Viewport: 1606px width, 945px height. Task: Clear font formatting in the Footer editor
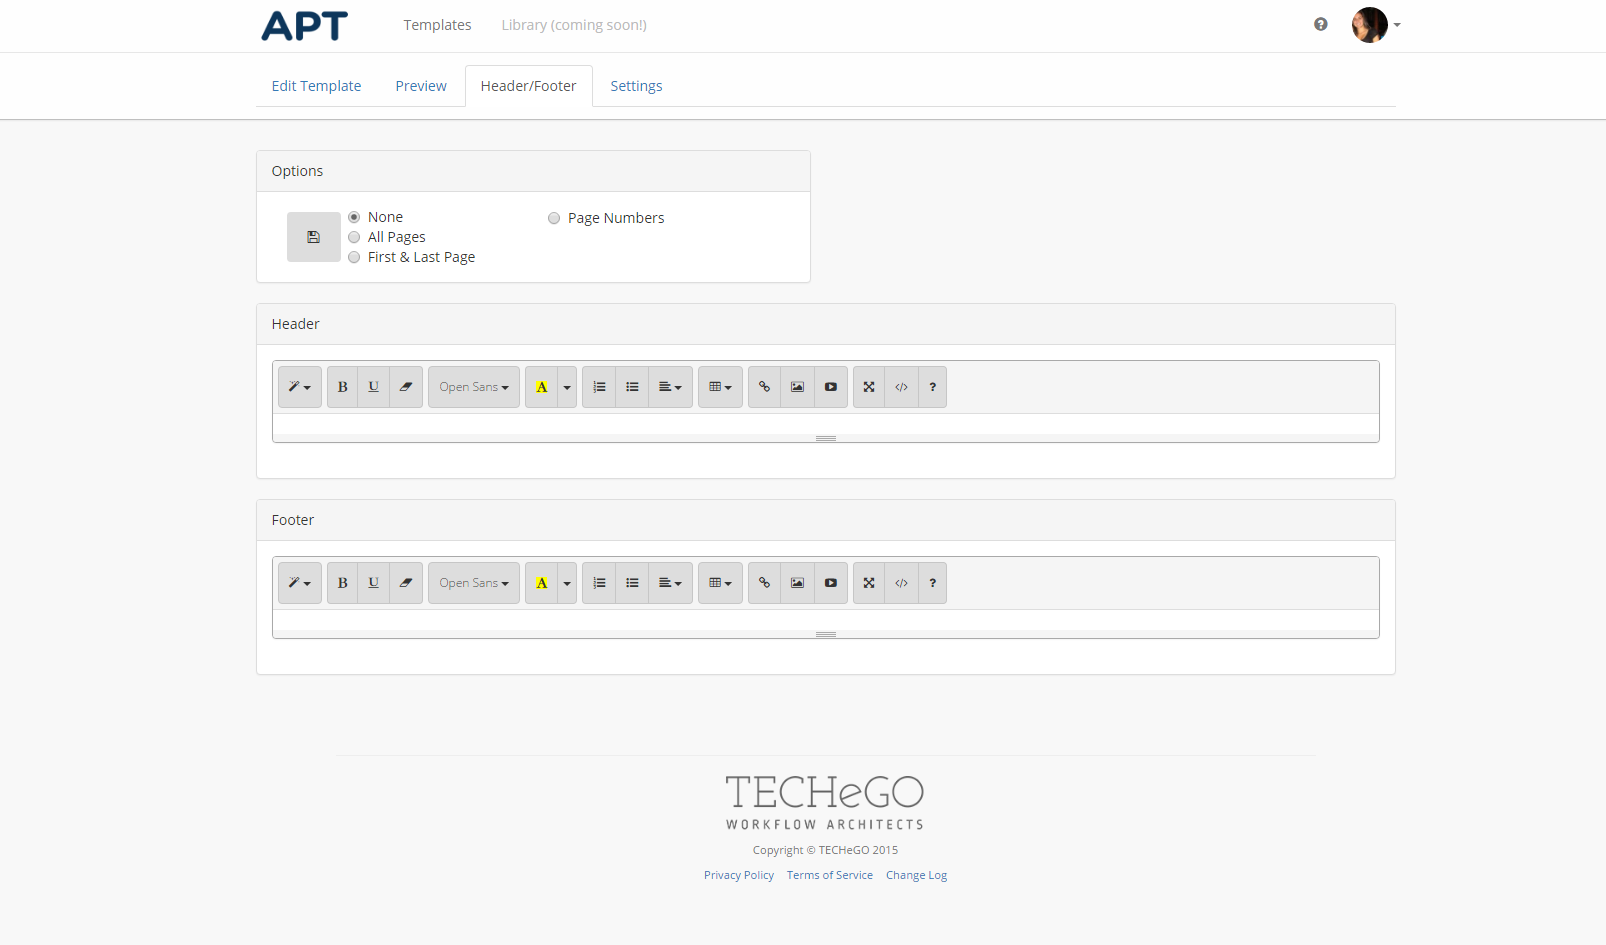tap(405, 583)
